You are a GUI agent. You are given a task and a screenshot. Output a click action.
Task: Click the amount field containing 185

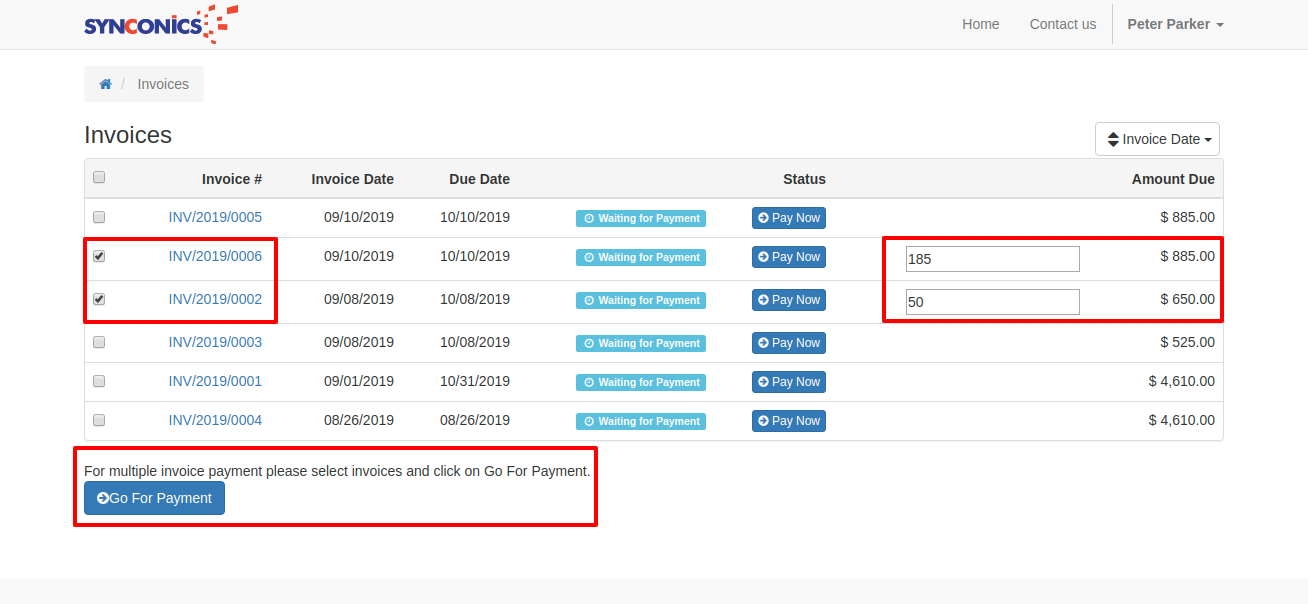click(x=992, y=259)
